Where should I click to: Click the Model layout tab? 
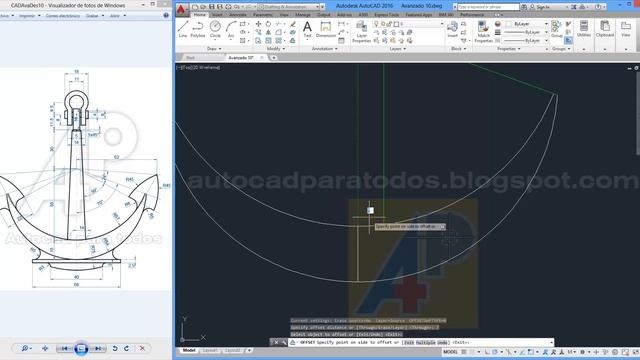(189, 351)
